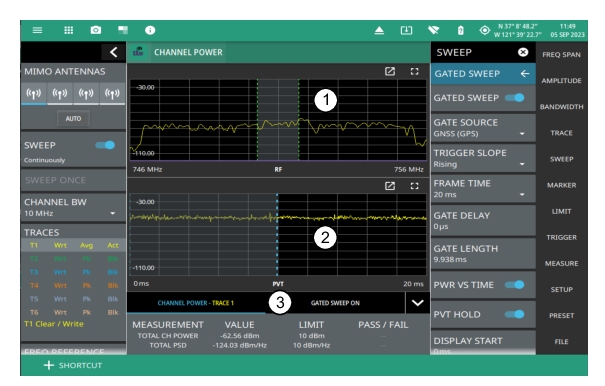Open the apps grid icon
This screenshot has height=386, width=605.
coord(69,30)
